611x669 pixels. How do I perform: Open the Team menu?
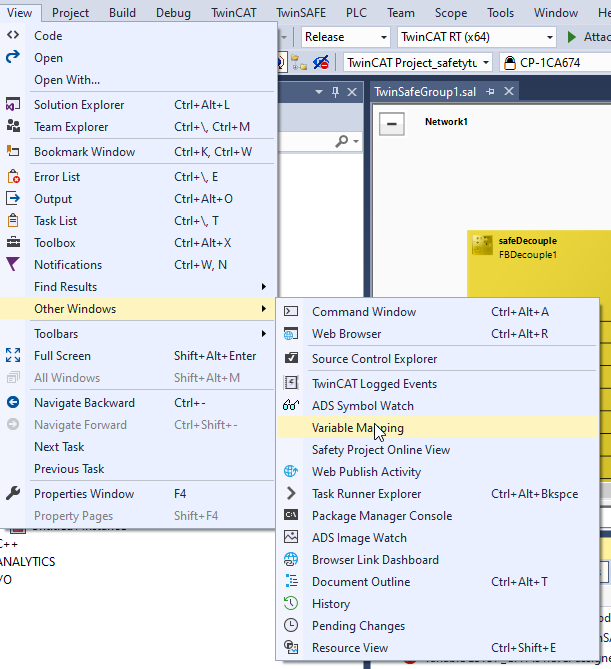point(401,13)
